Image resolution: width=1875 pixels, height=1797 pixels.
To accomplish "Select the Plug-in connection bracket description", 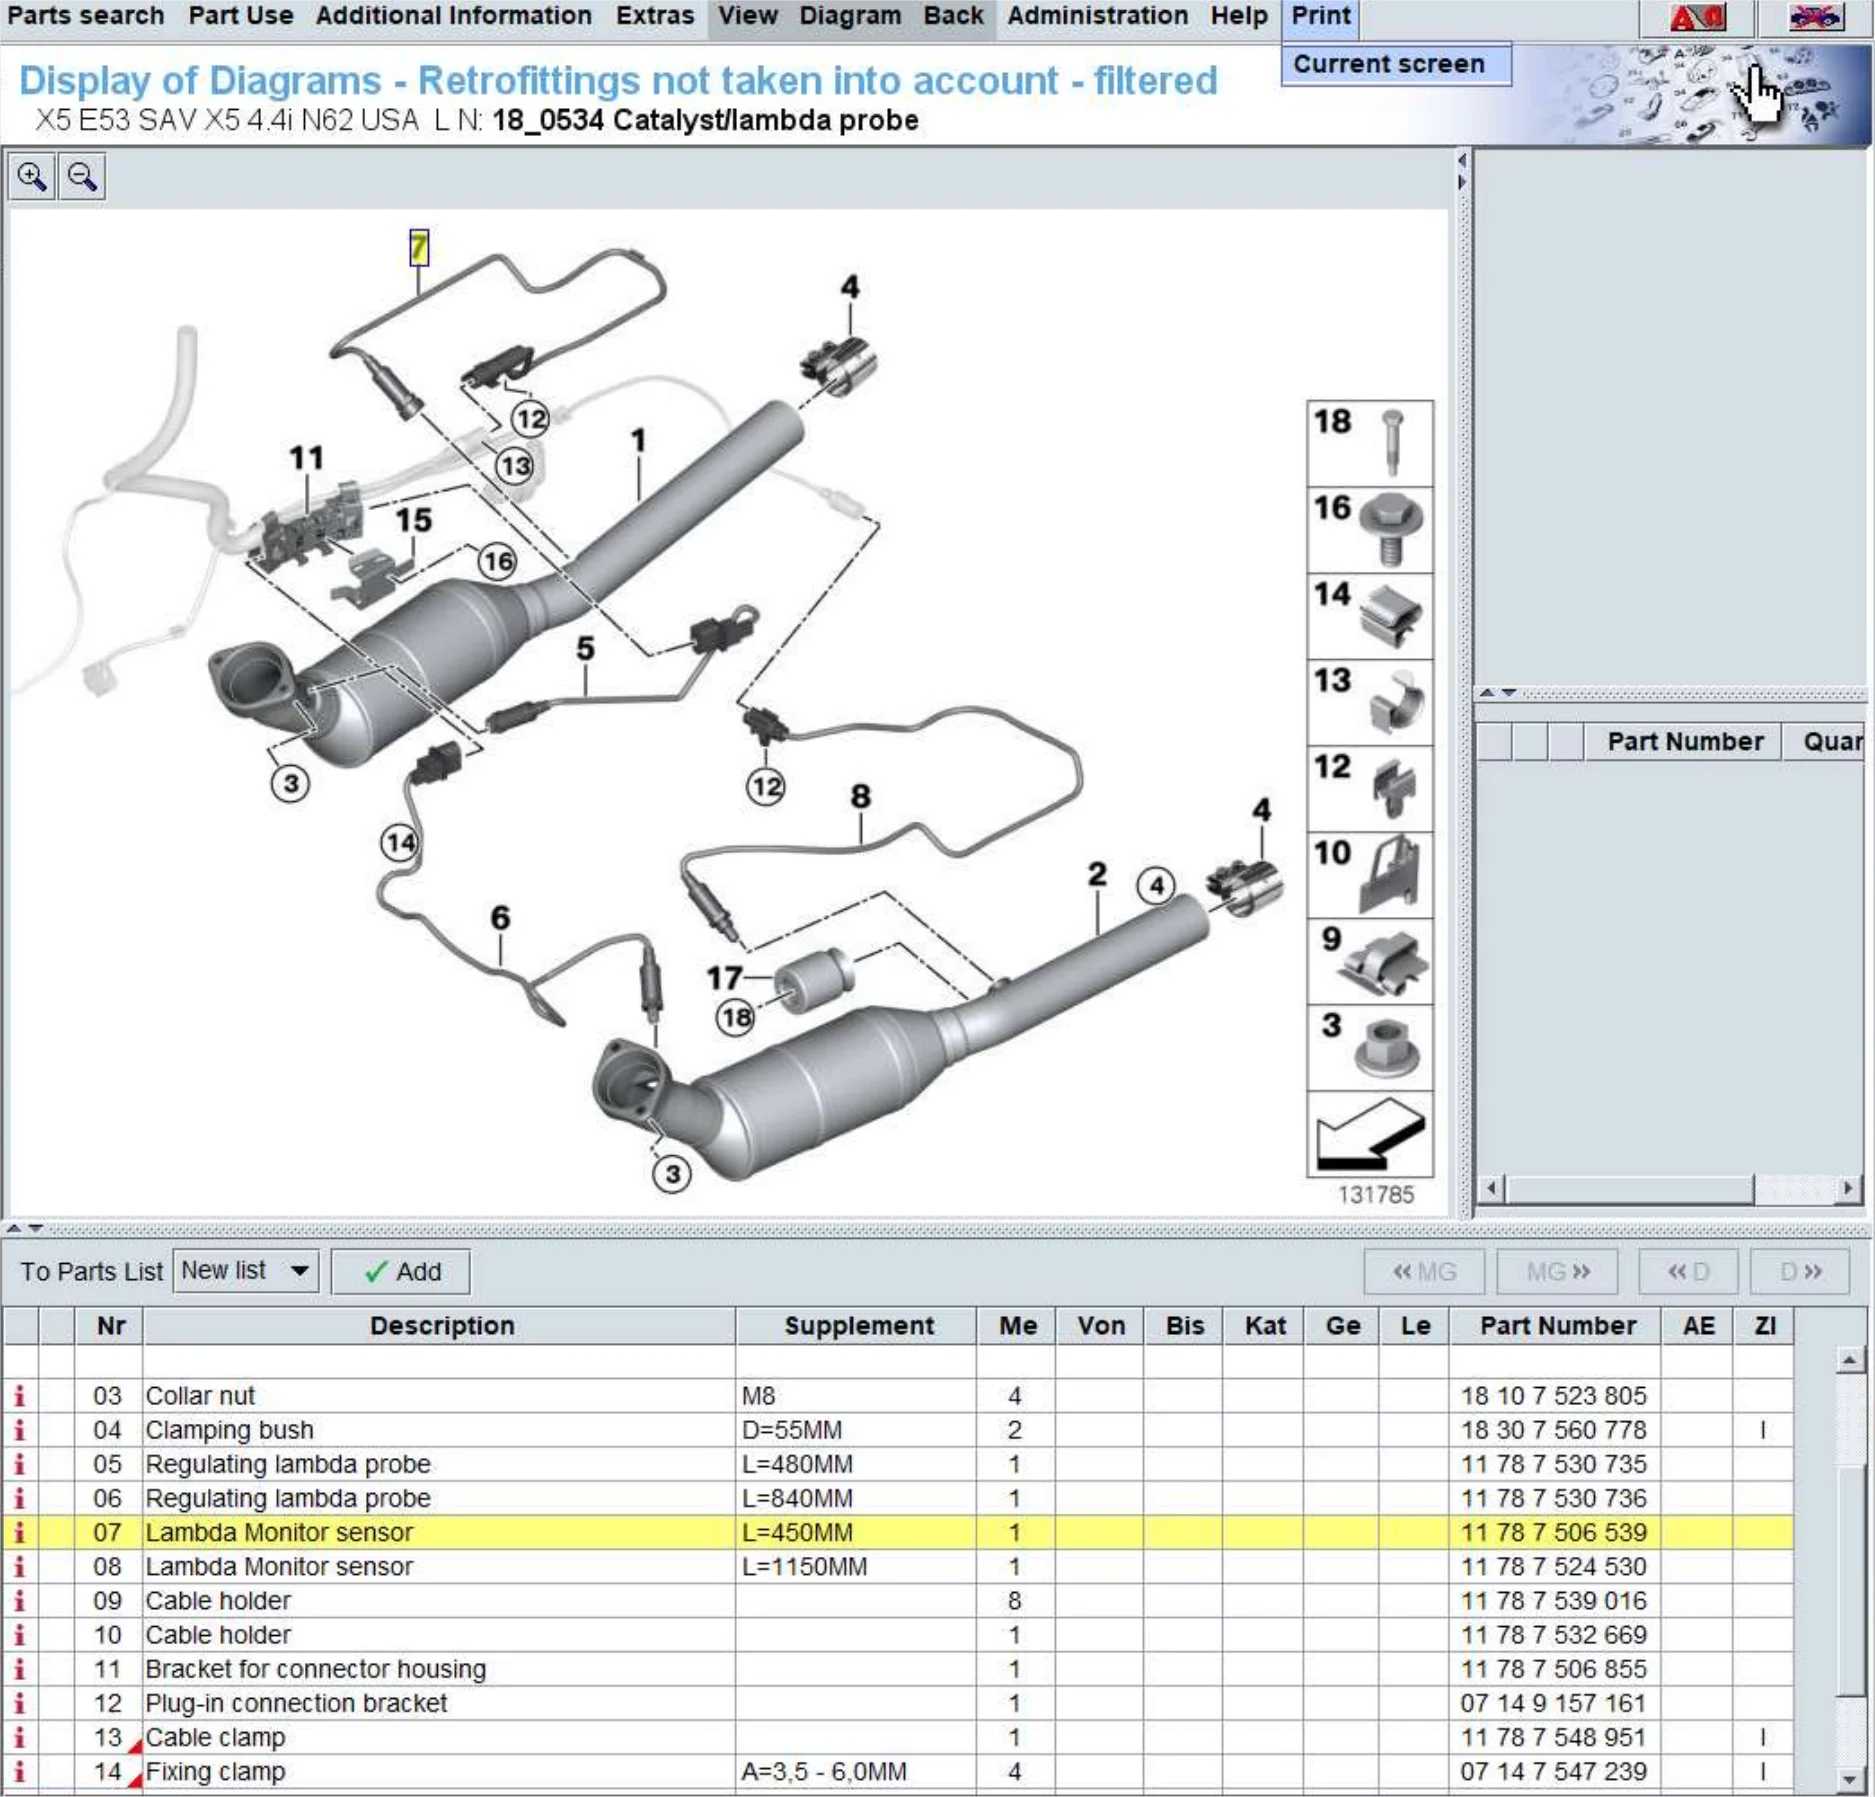I will (x=296, y=1702).
